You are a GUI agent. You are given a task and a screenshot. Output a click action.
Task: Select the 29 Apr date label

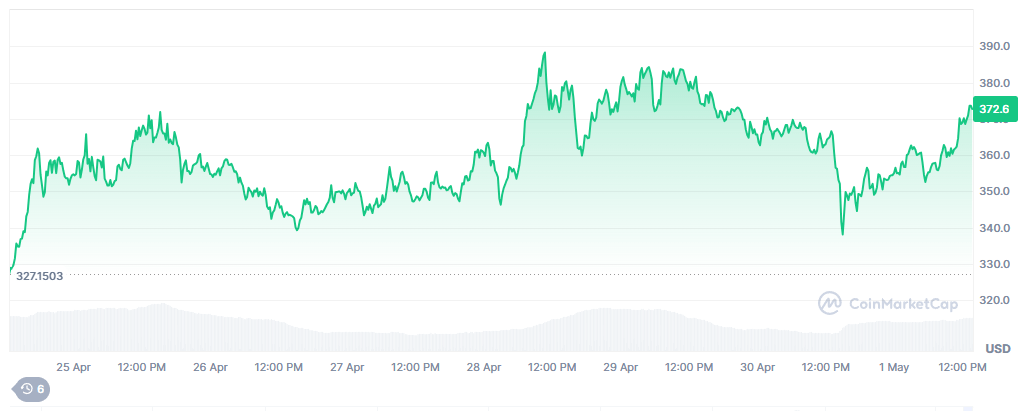(621, 367)
